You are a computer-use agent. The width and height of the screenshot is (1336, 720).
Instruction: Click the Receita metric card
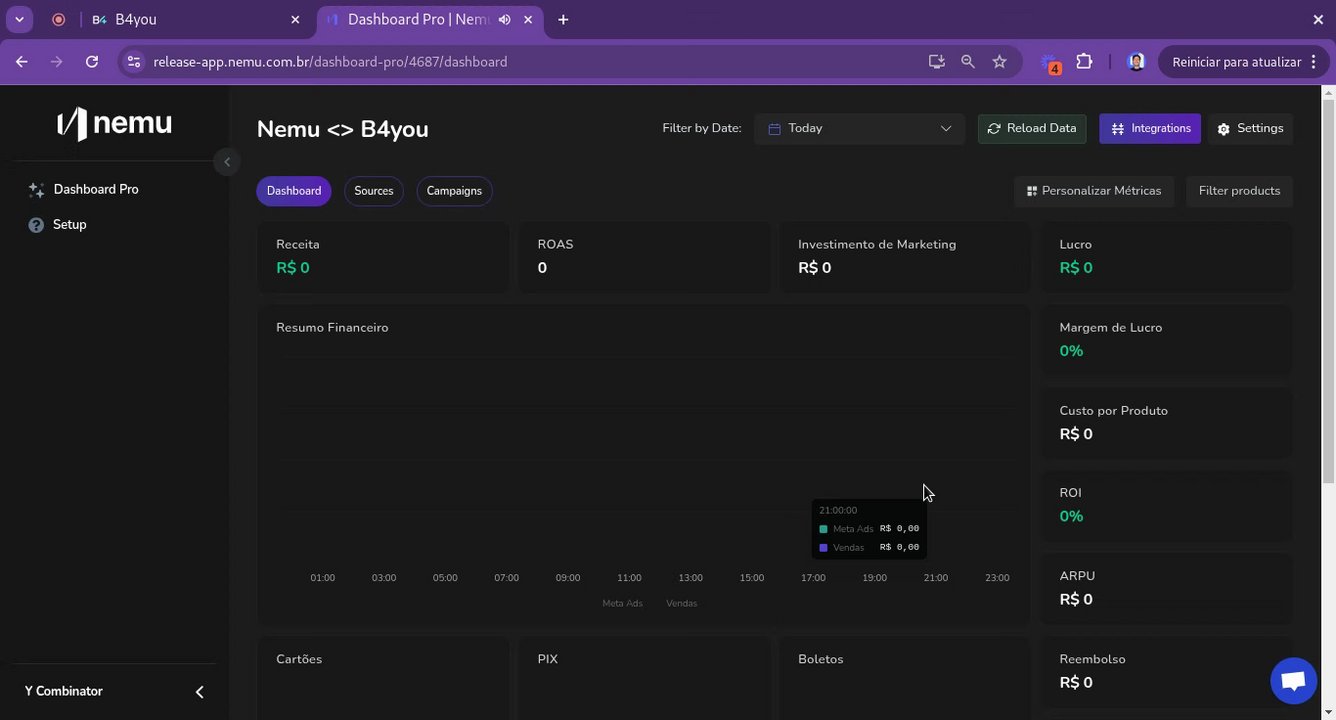383,257
